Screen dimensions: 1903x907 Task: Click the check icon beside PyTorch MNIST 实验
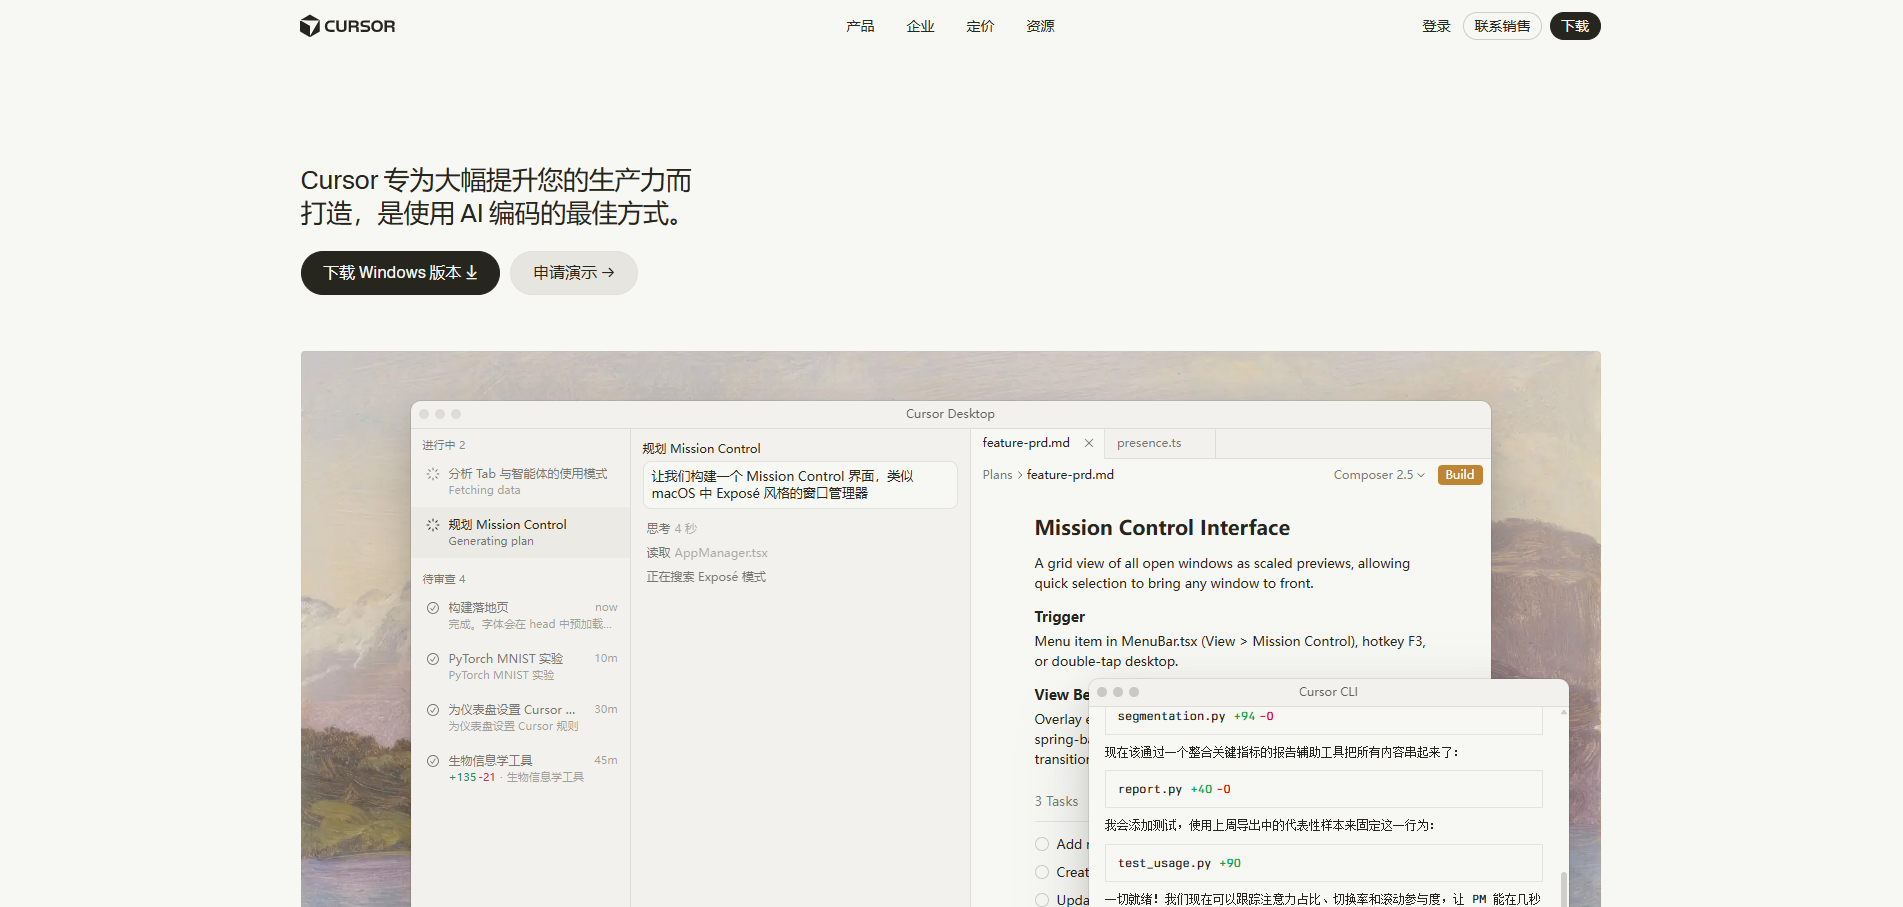point(433,659)
